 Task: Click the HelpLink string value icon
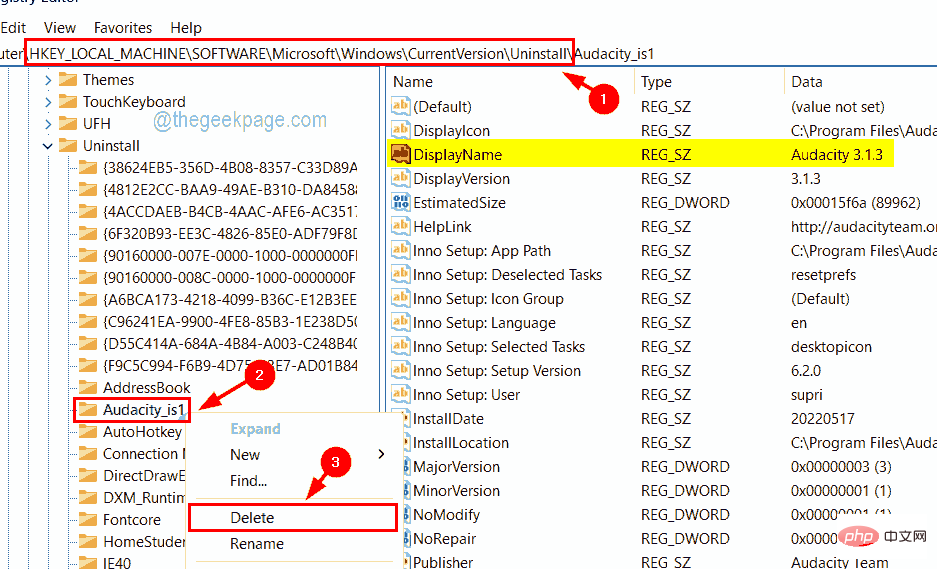point(400,226)
